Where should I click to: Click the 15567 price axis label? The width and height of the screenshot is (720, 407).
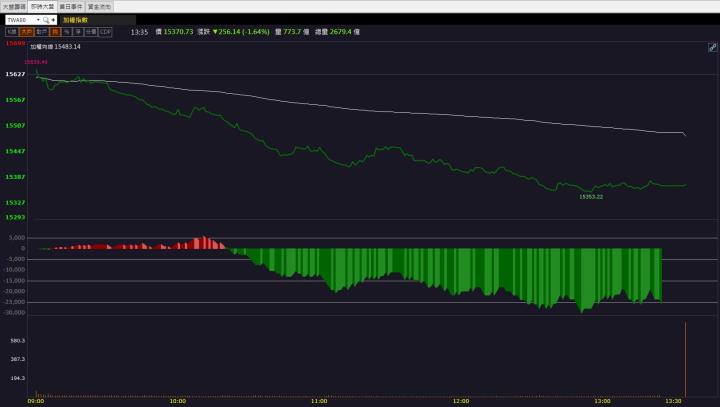15,100
